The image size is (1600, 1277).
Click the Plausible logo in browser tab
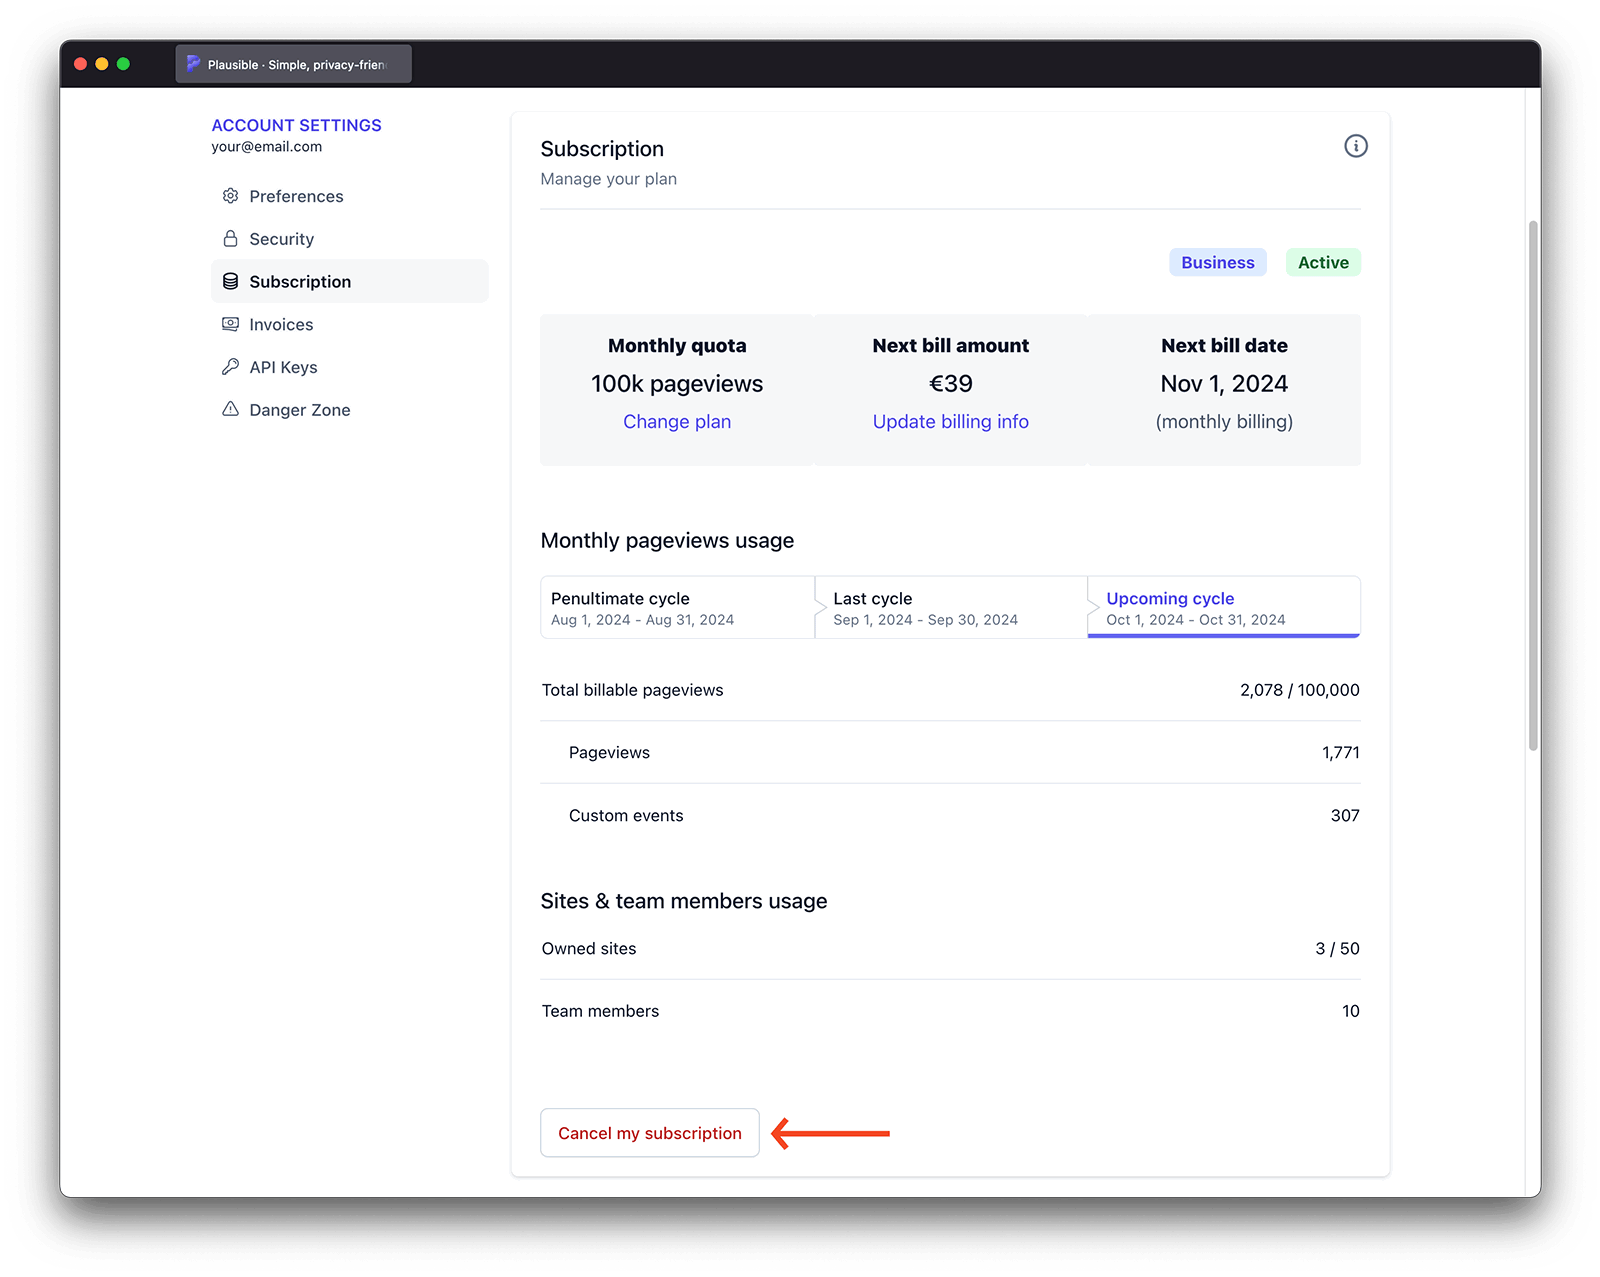point(193,64)
